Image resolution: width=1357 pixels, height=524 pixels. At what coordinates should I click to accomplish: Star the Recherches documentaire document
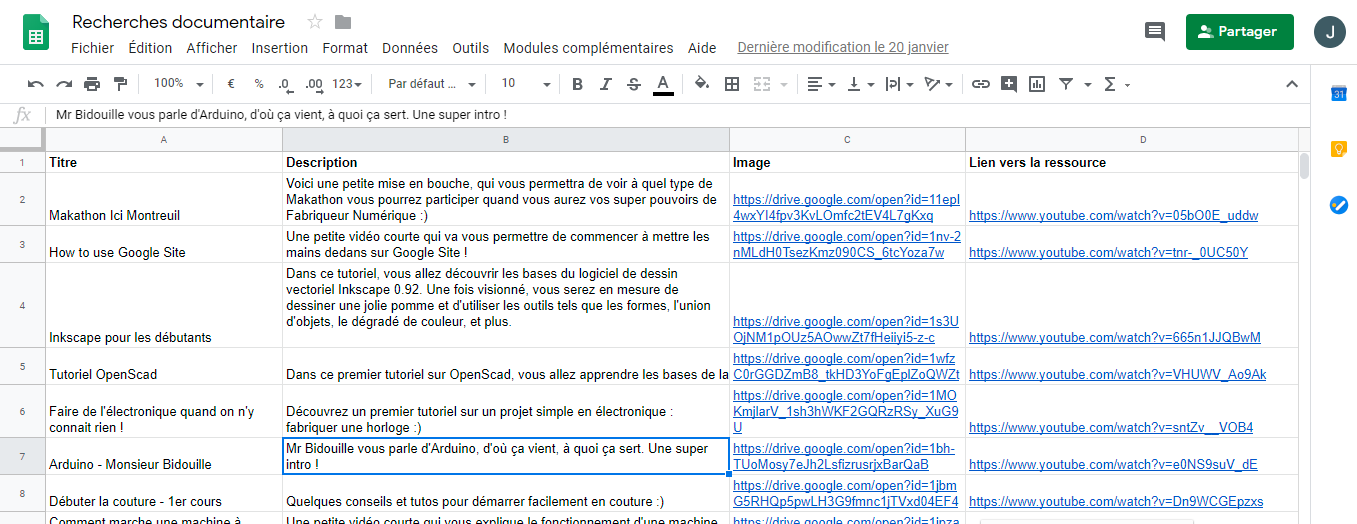pyautogui.click(x=315, y=22)
